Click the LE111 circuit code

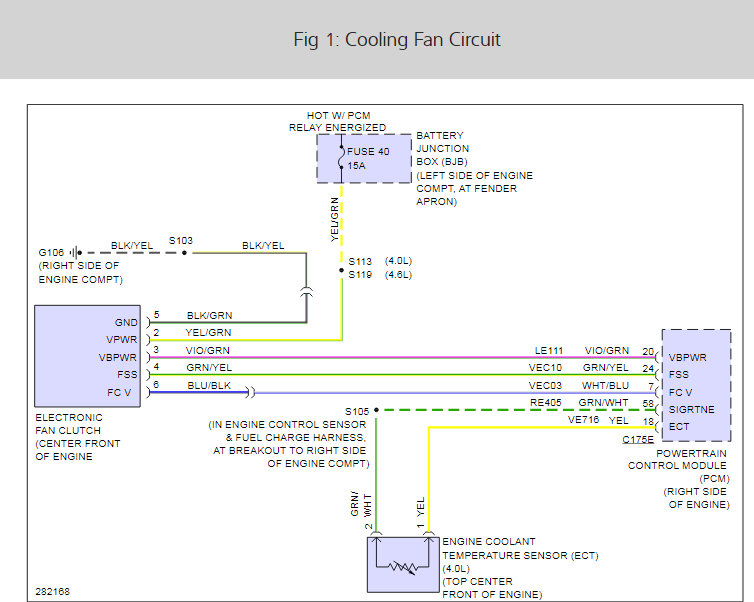click(549, 351)
